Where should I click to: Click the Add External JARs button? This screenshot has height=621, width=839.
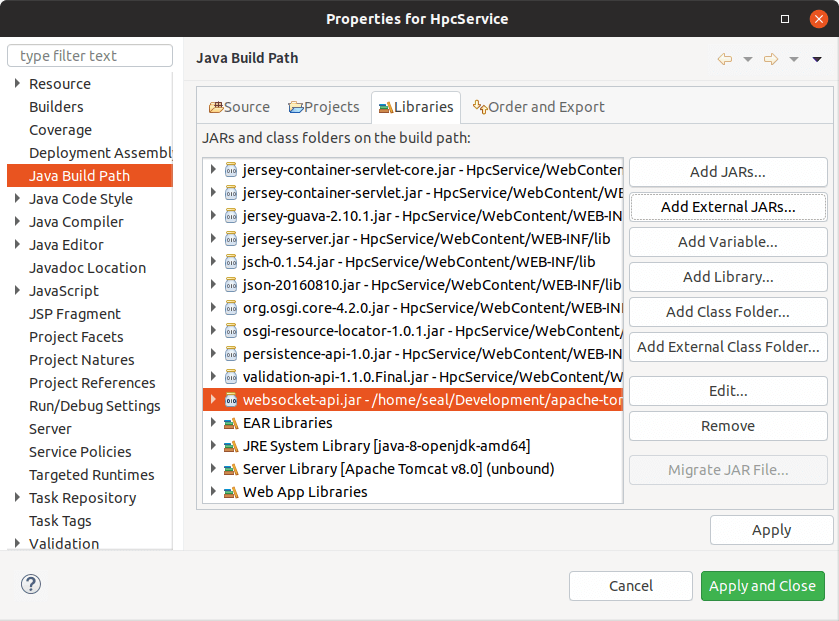[728, 207]
